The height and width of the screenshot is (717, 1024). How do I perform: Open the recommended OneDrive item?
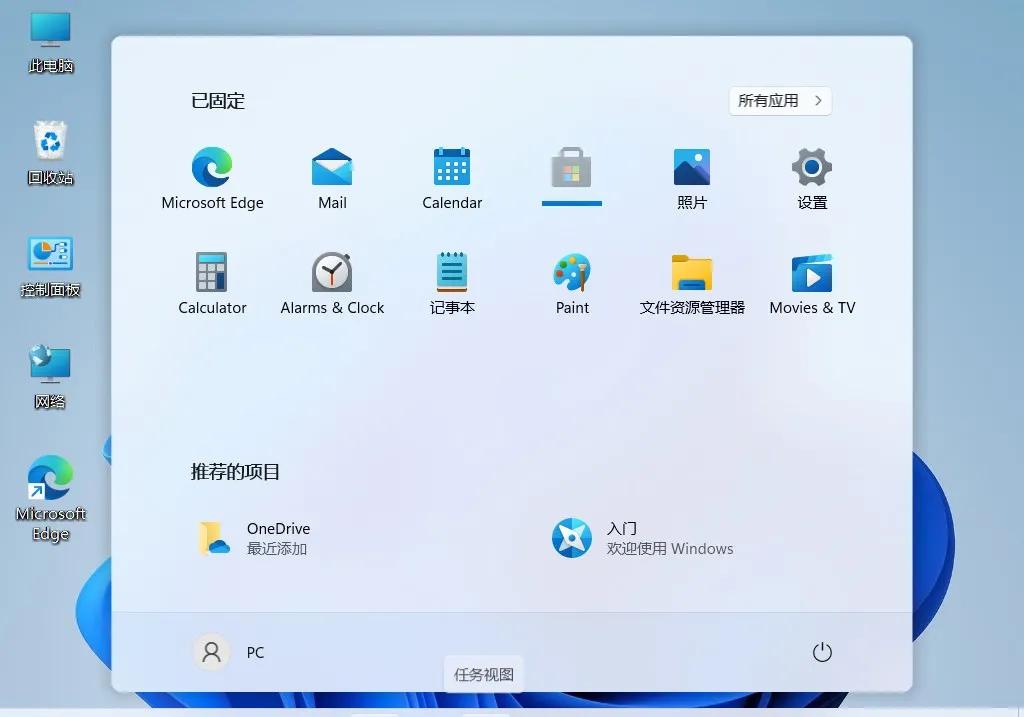click(x=254, y=538)
